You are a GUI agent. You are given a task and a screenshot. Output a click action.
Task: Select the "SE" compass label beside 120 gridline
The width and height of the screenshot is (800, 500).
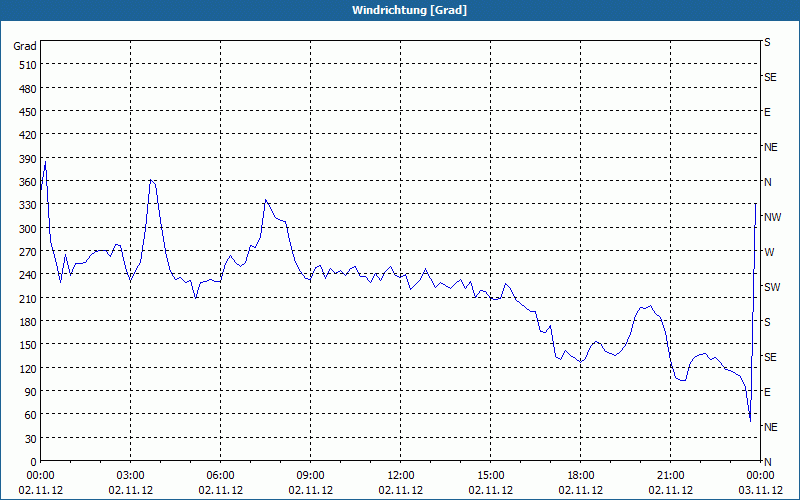click(770, 357)
